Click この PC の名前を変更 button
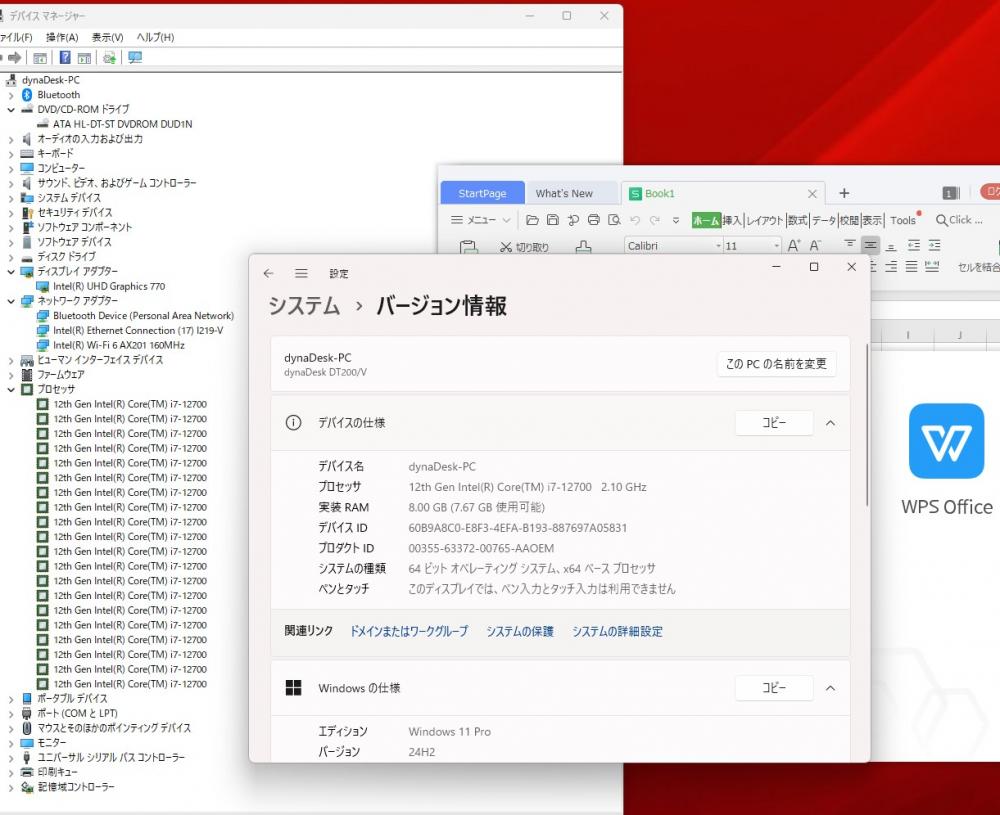 coord(776,363)
